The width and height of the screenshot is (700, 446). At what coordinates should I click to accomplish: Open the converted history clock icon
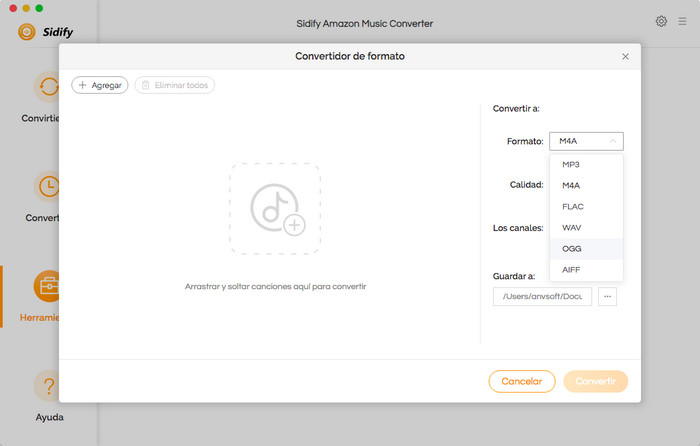pyautogui.click(x=46, y=186)
